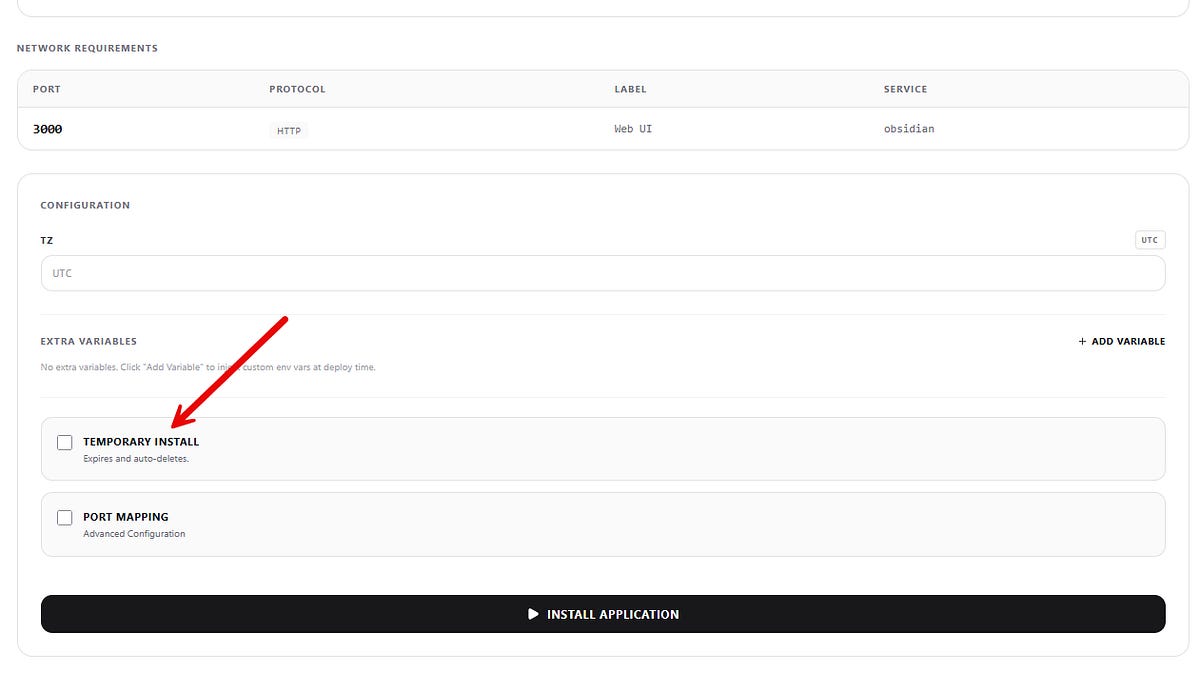Click the Configuration heading
Image resolution: width=1200 pixels, height=675 pixels.
tap(85, 205)
